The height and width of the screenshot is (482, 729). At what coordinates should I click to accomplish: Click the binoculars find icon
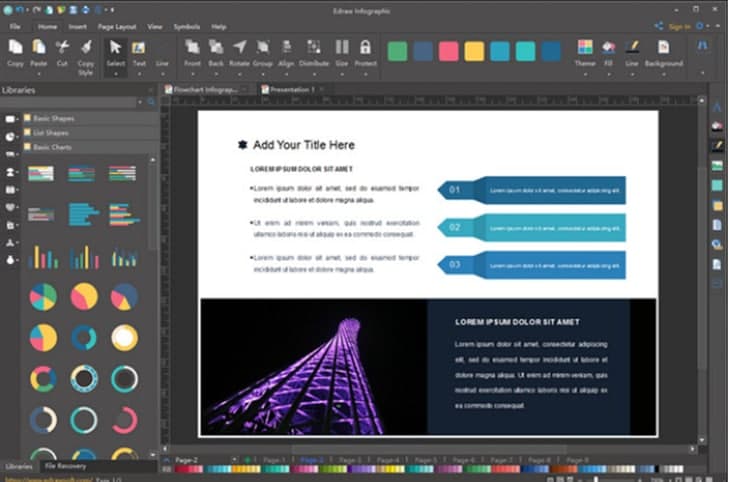point(702,46)
